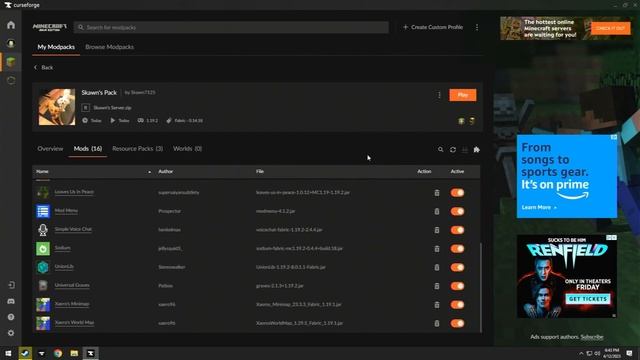Select the Mods (16) tab
The width and height of the screenshot is (640, 360).
tap(88, 149)
